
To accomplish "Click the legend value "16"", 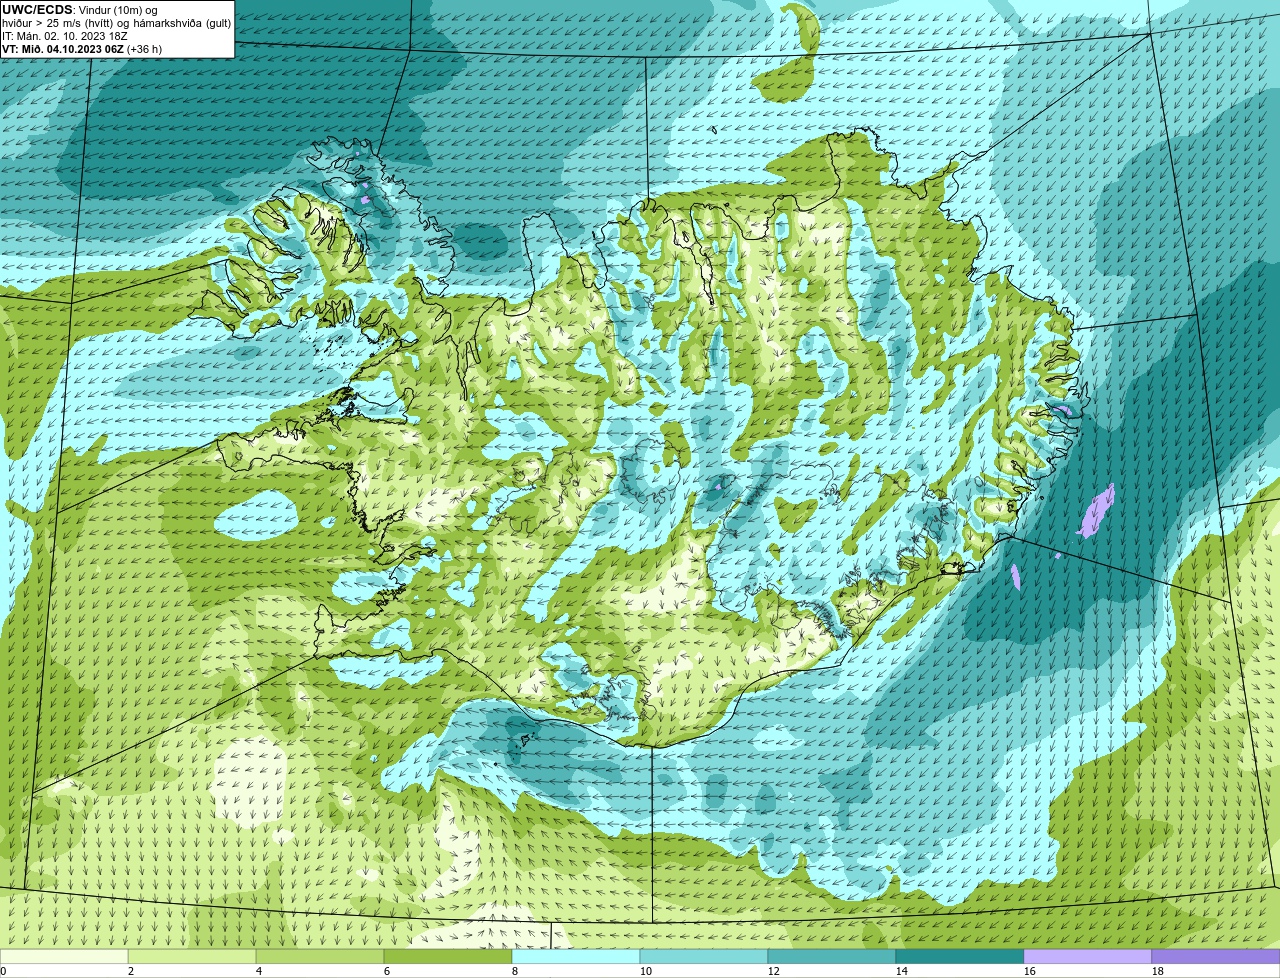I will pos(1030,971).
